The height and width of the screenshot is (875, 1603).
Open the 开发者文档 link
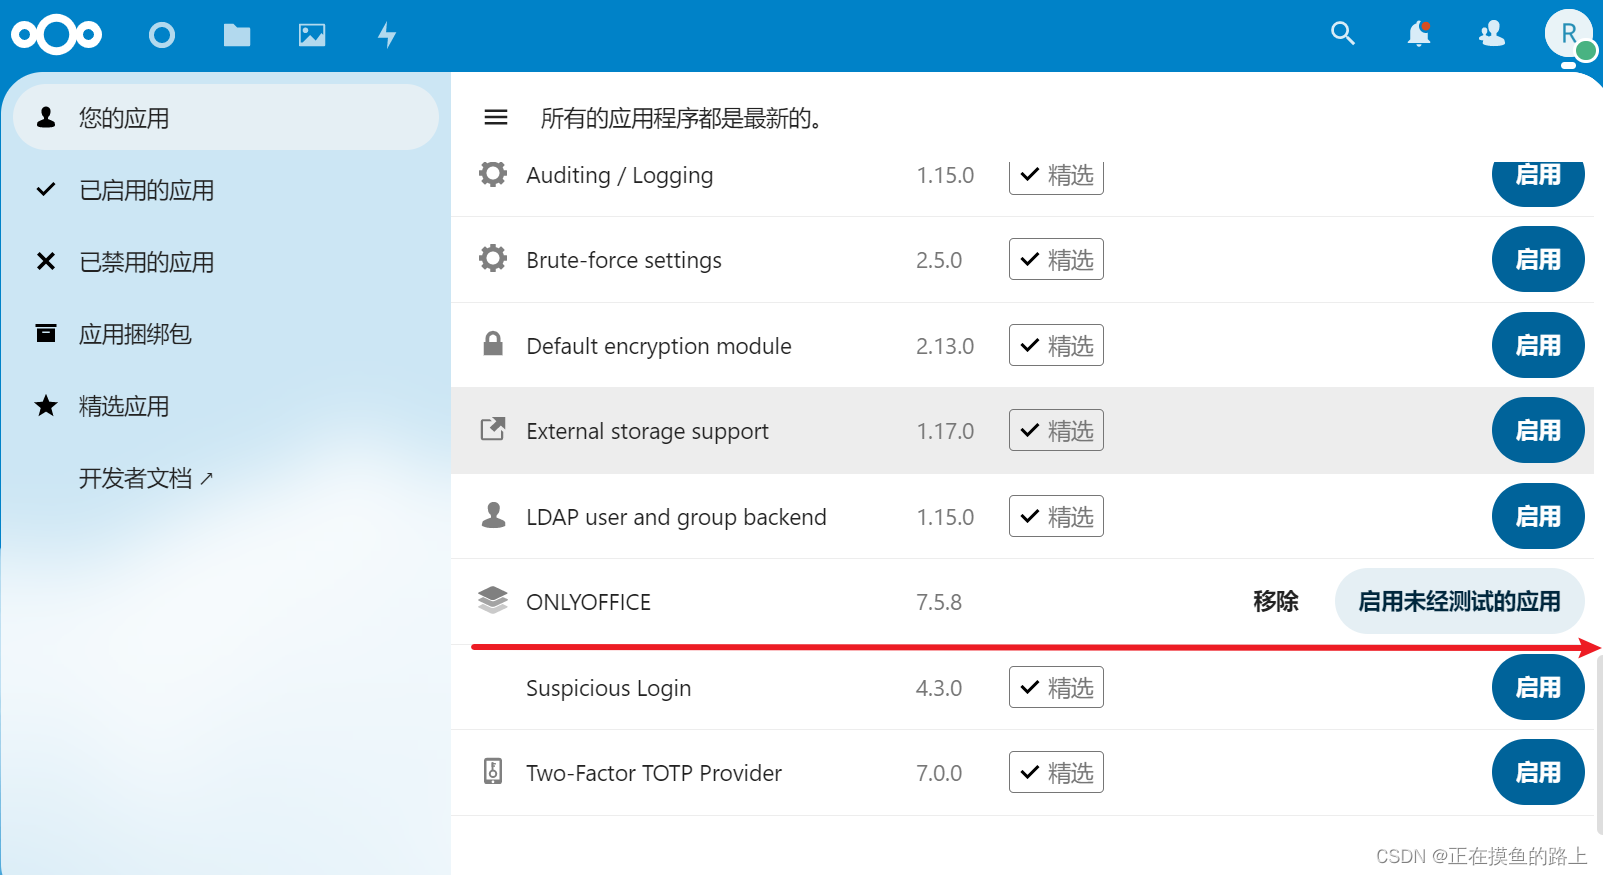click(x=147, y=478)
